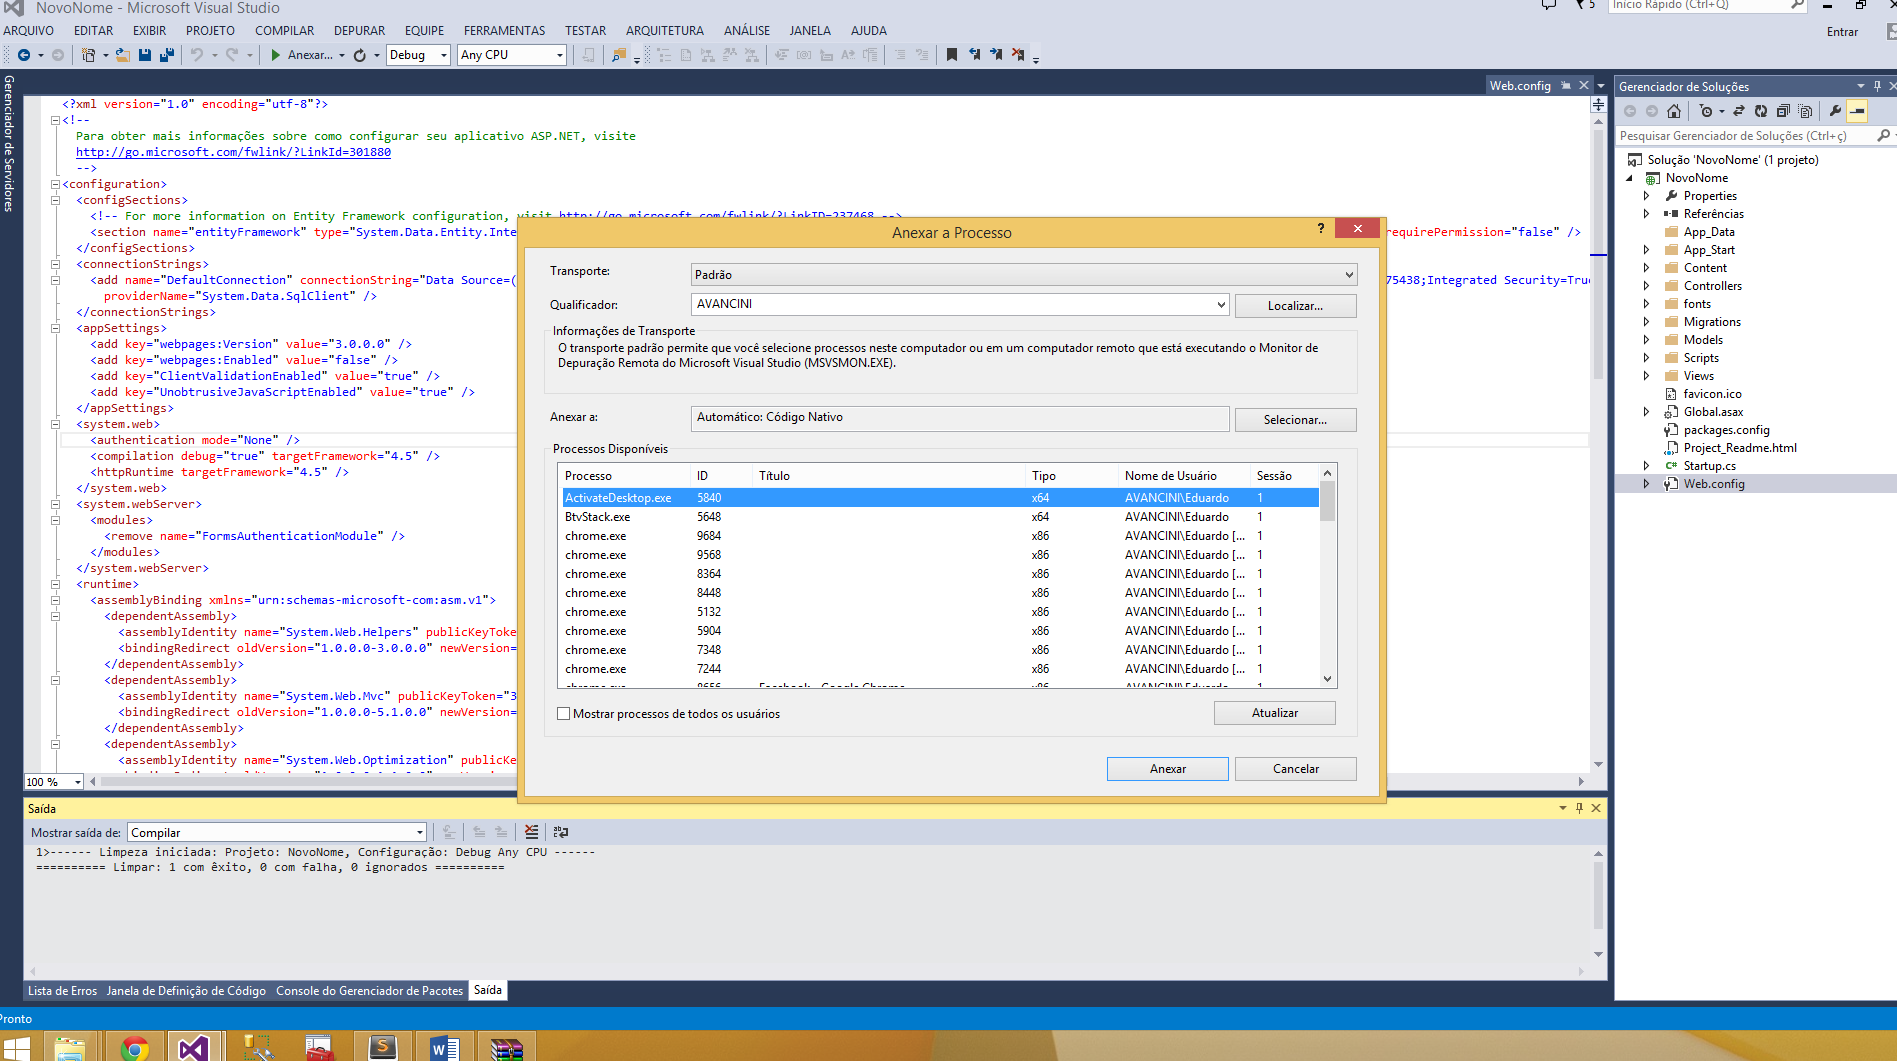Click the Undo arrow icon

coord(197,55)
